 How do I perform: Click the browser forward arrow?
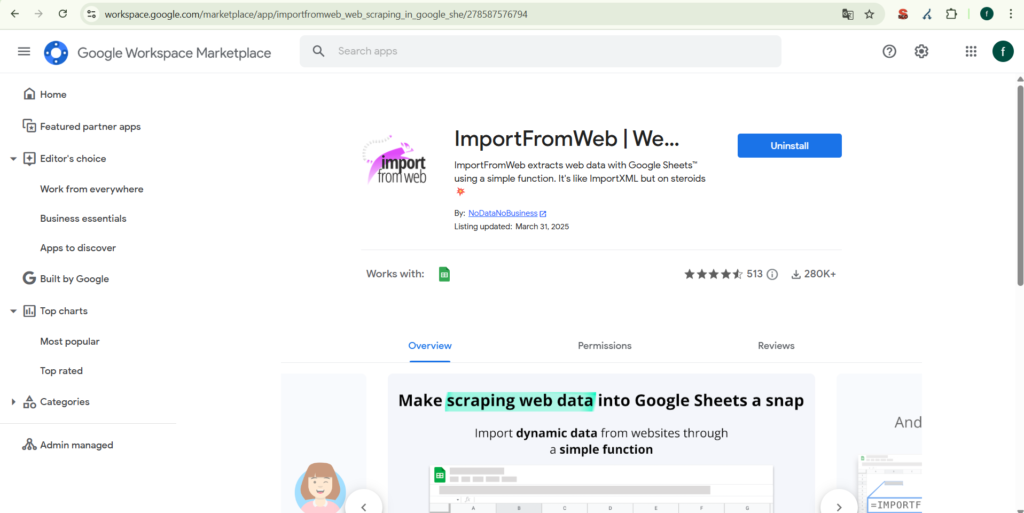(x=39, y=14)
